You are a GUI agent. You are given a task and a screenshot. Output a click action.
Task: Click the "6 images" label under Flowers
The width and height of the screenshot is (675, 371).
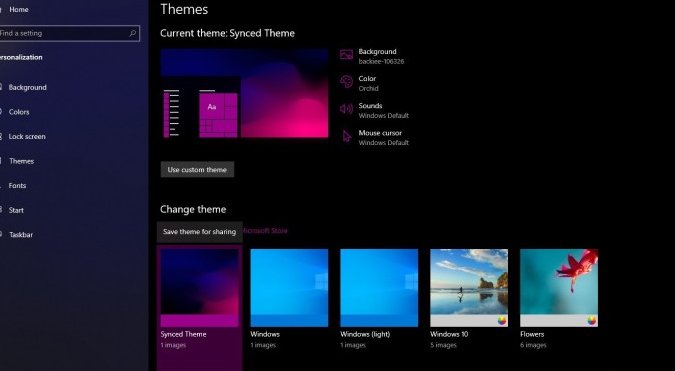point(533,345)
